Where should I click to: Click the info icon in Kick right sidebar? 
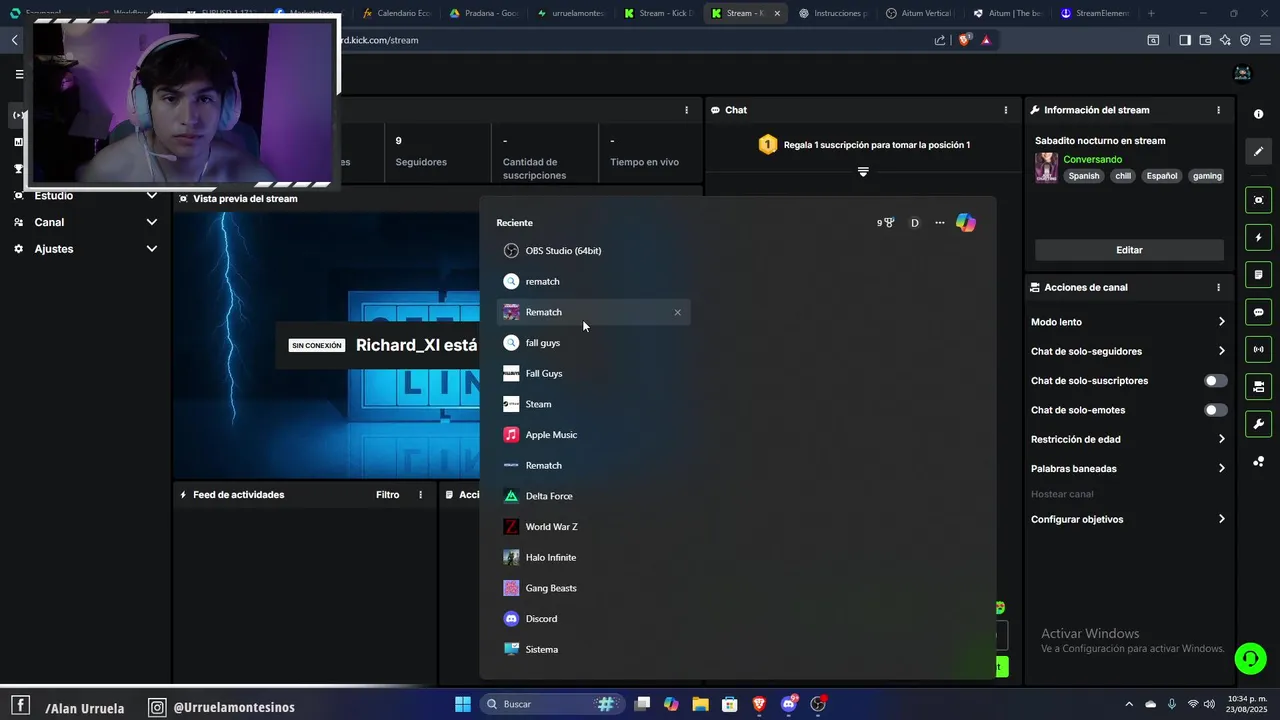point(1258,114)
